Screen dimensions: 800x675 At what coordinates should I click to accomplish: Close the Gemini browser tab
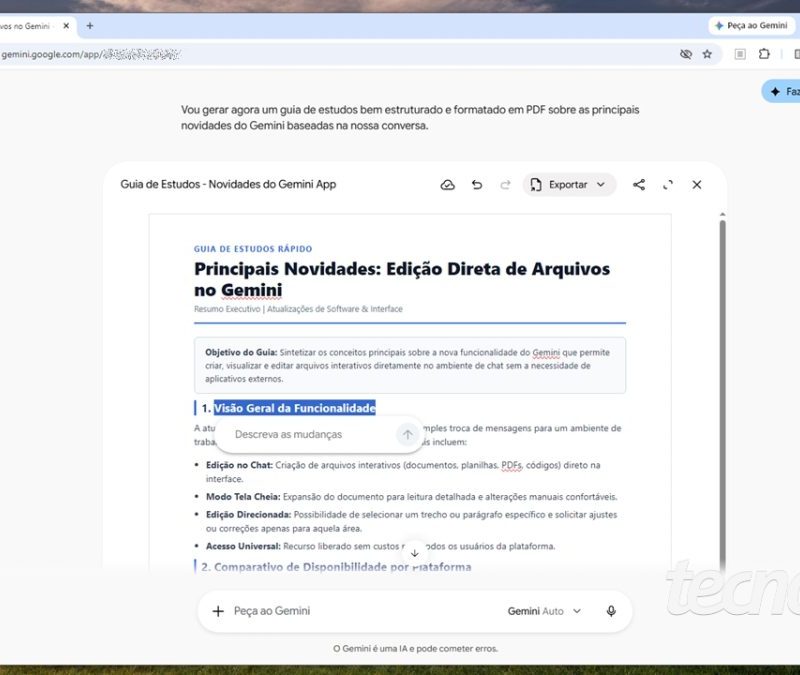point(66,26)
